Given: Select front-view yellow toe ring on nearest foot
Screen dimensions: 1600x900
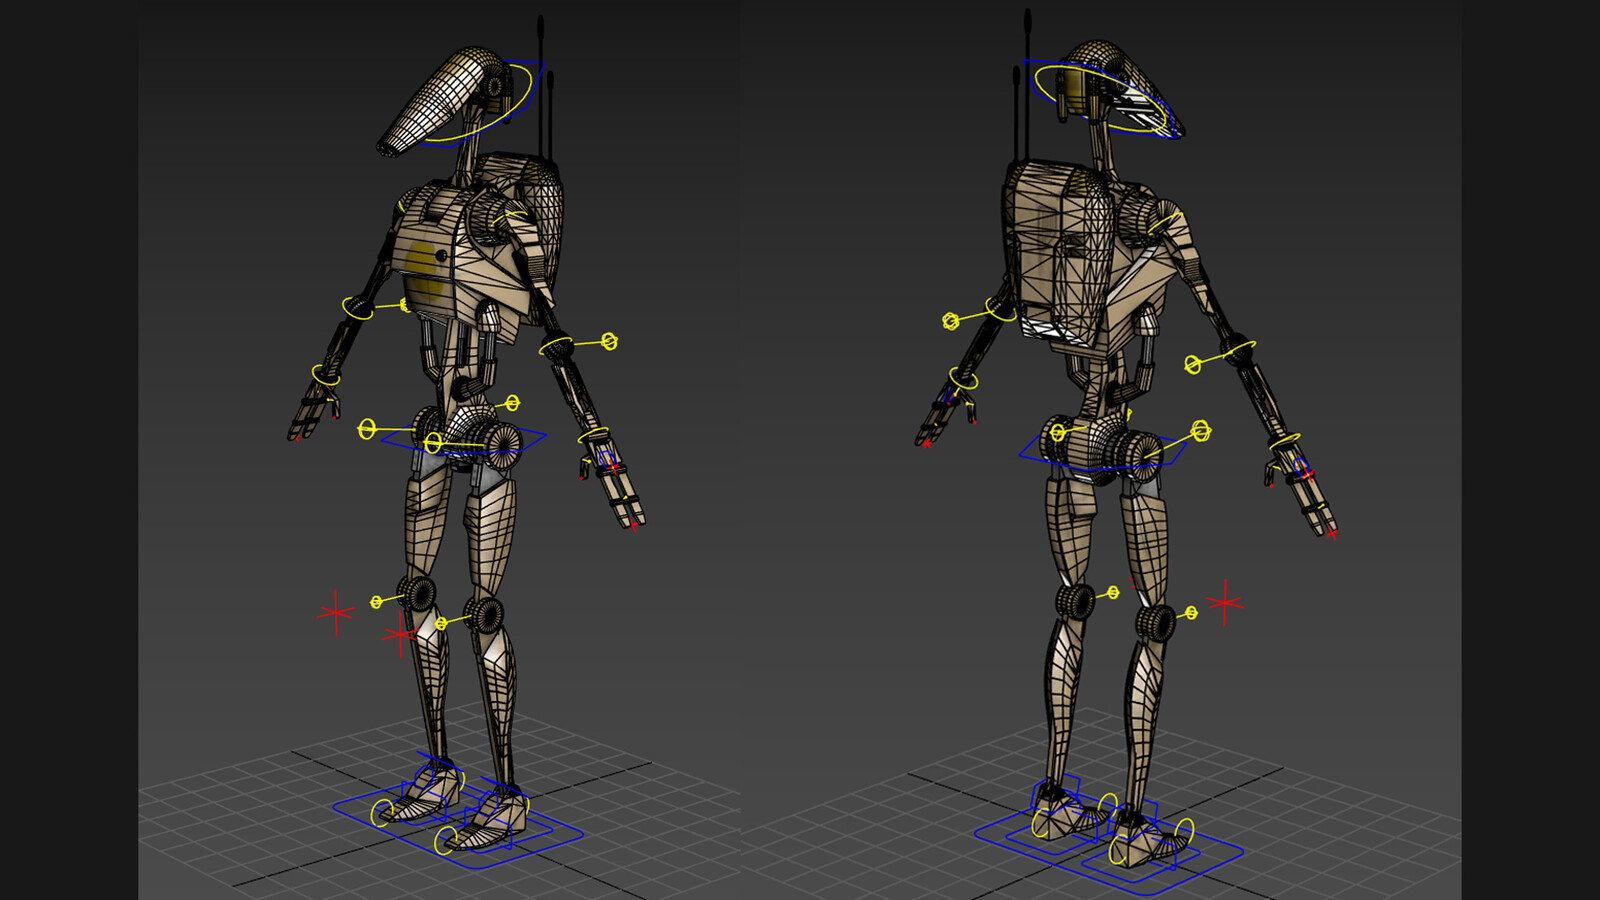Looking at the screenshot, I should tap(445, 841).
